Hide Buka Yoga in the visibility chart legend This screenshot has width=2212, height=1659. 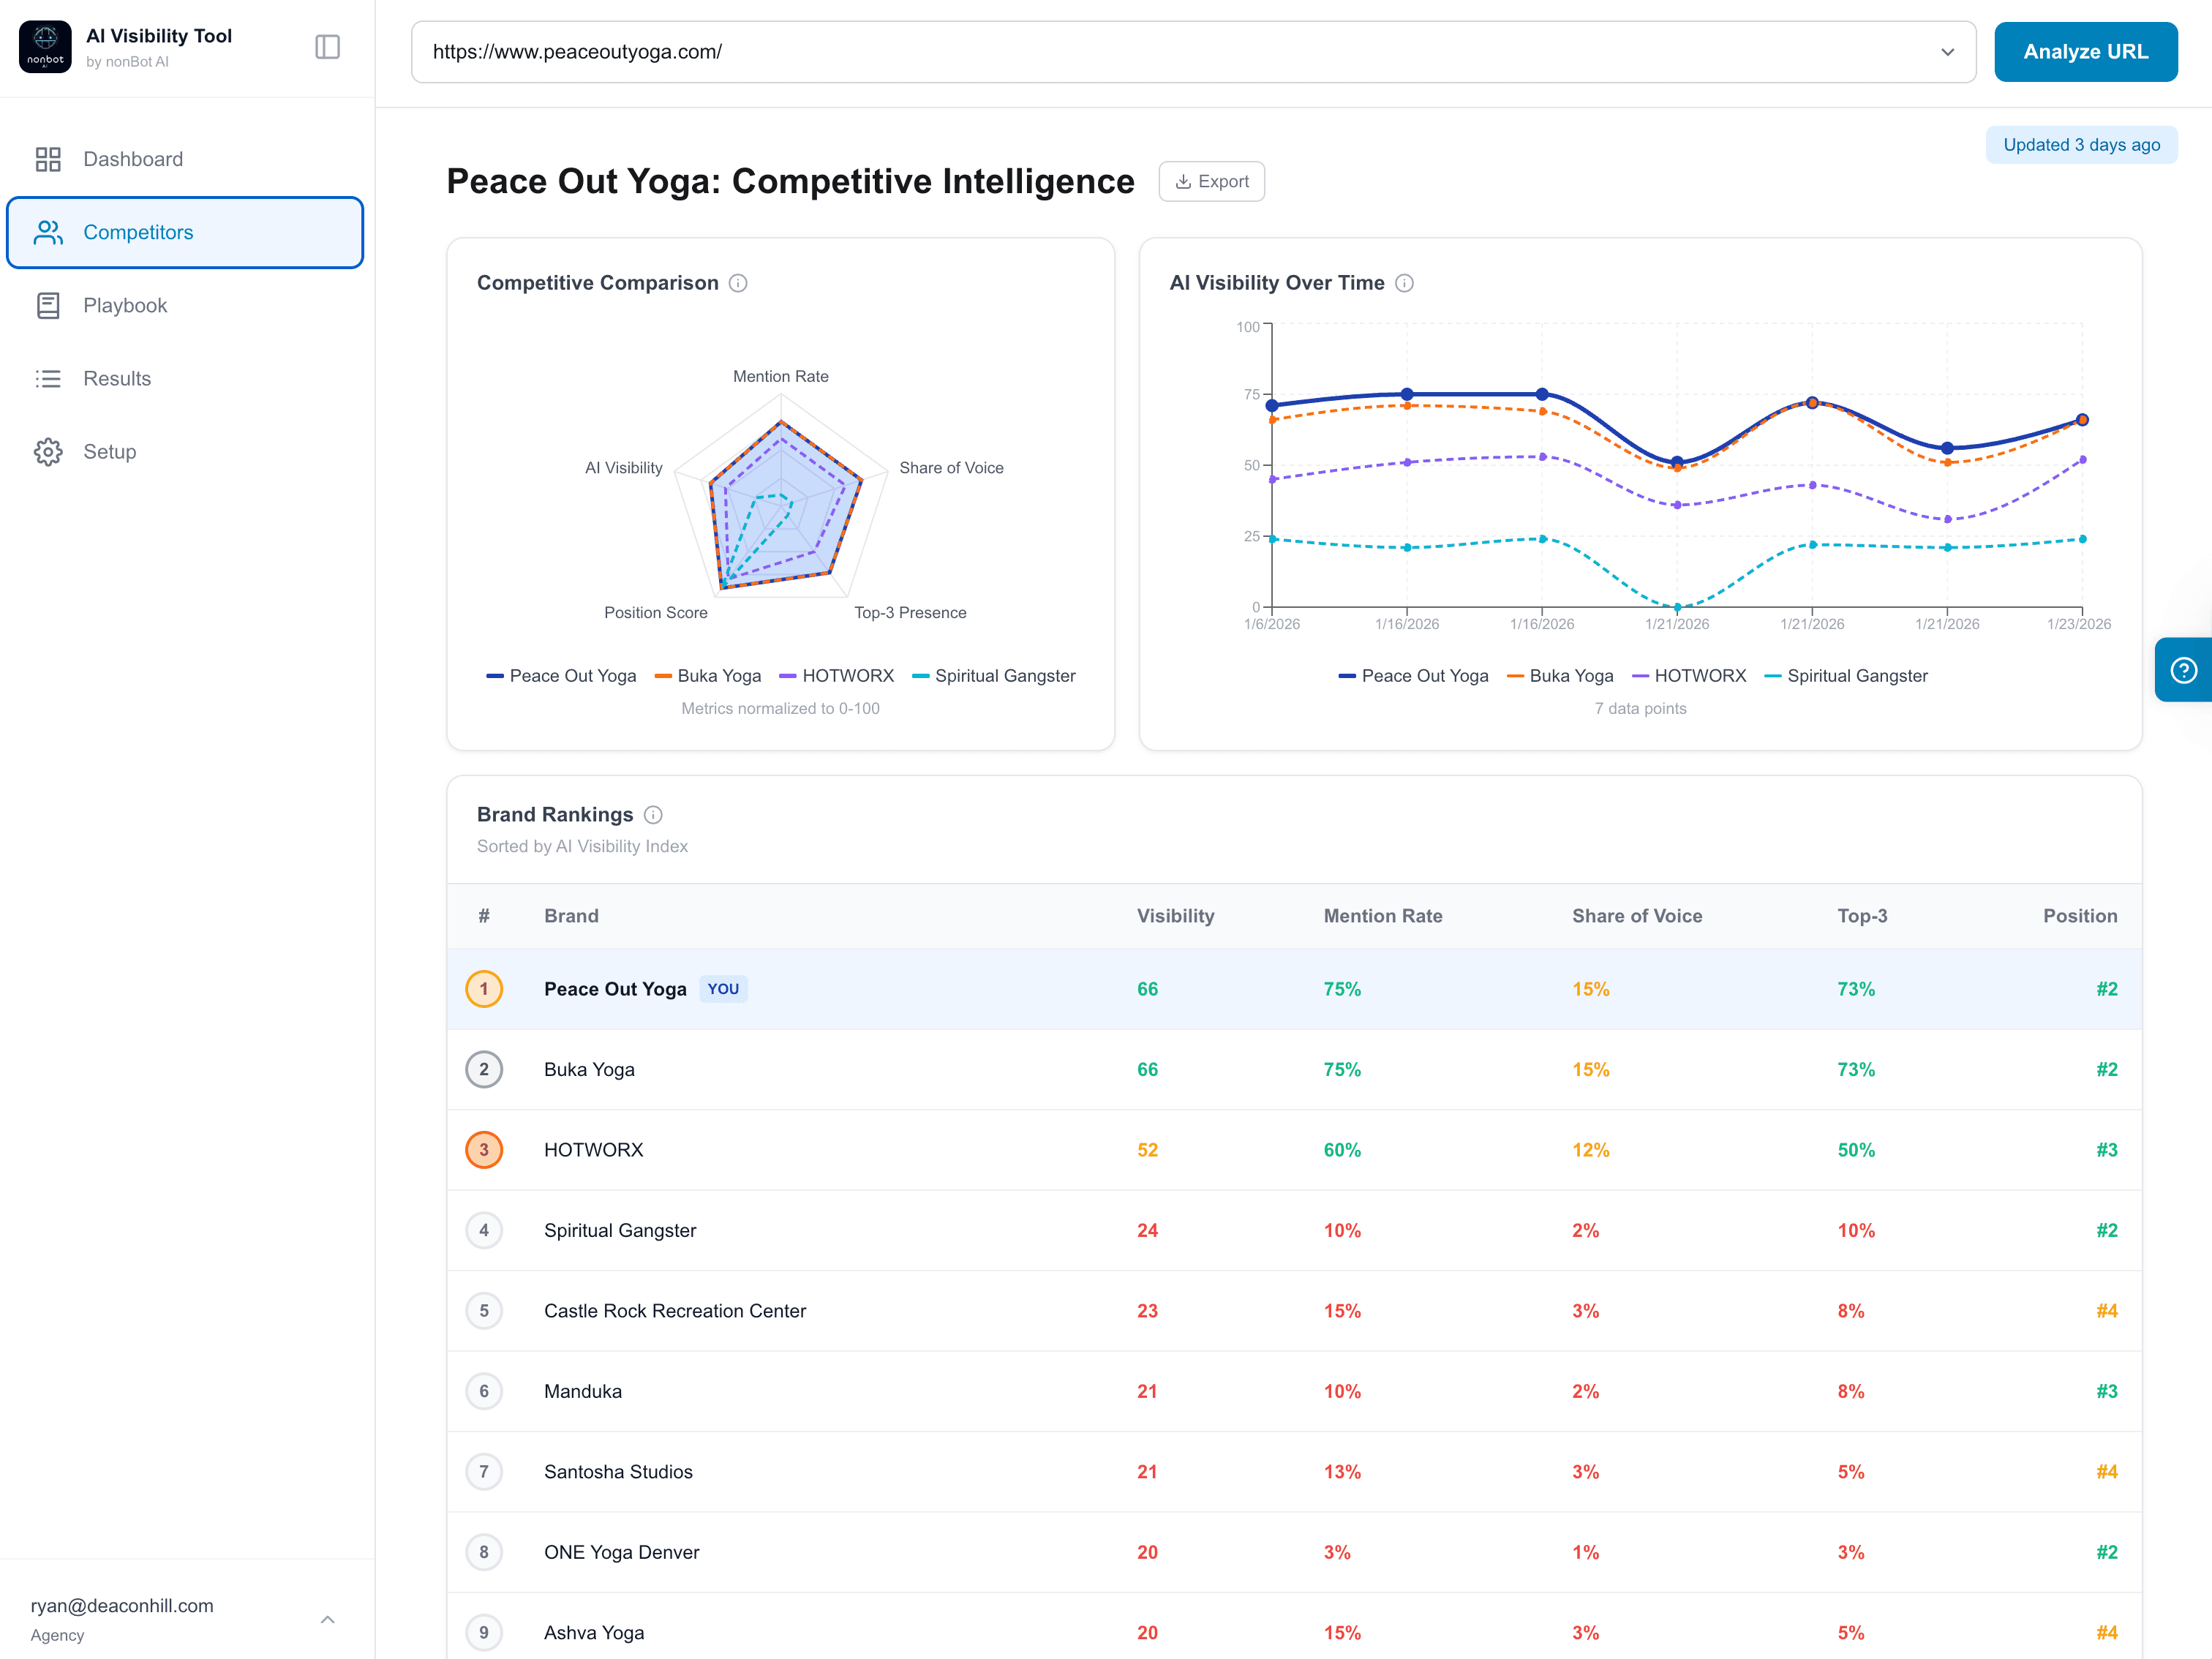(x=1560, y=675)
